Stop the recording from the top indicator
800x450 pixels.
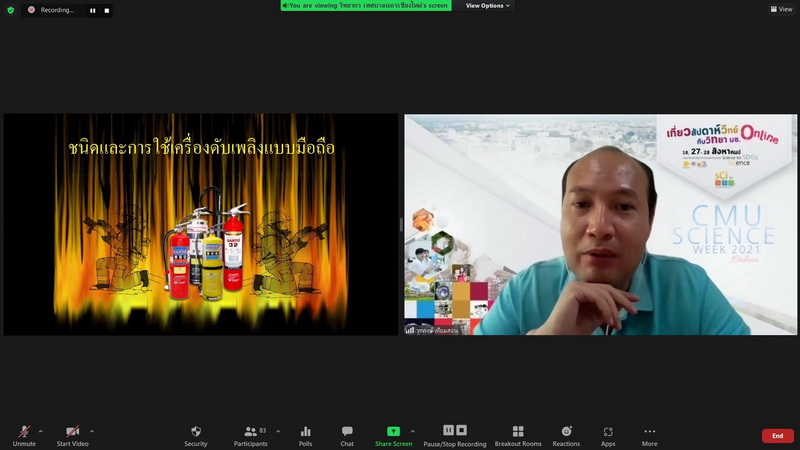click(x=105, y=10)
